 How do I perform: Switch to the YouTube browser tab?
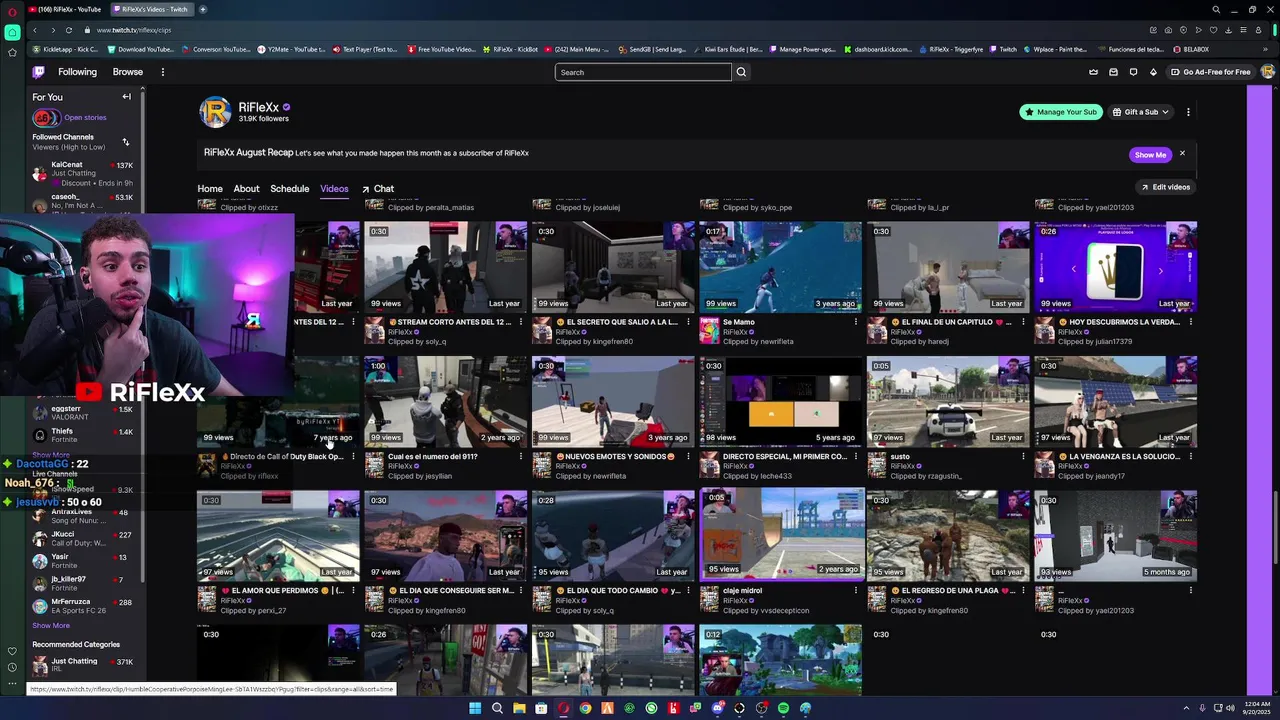pos(66,9)
